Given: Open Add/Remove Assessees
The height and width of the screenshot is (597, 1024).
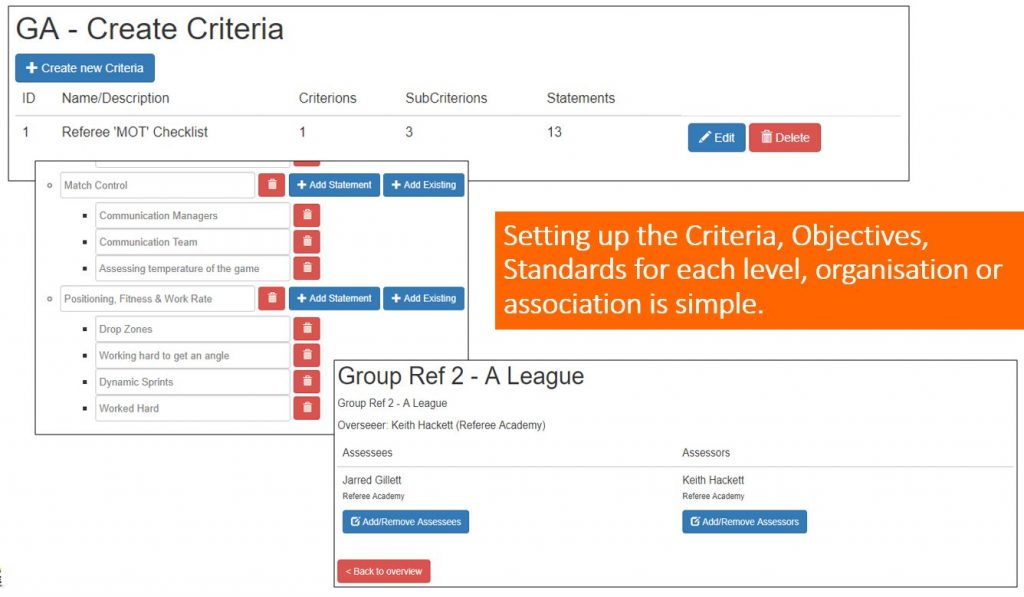Looking at the screenshot, I should click(x=405, y=522).
